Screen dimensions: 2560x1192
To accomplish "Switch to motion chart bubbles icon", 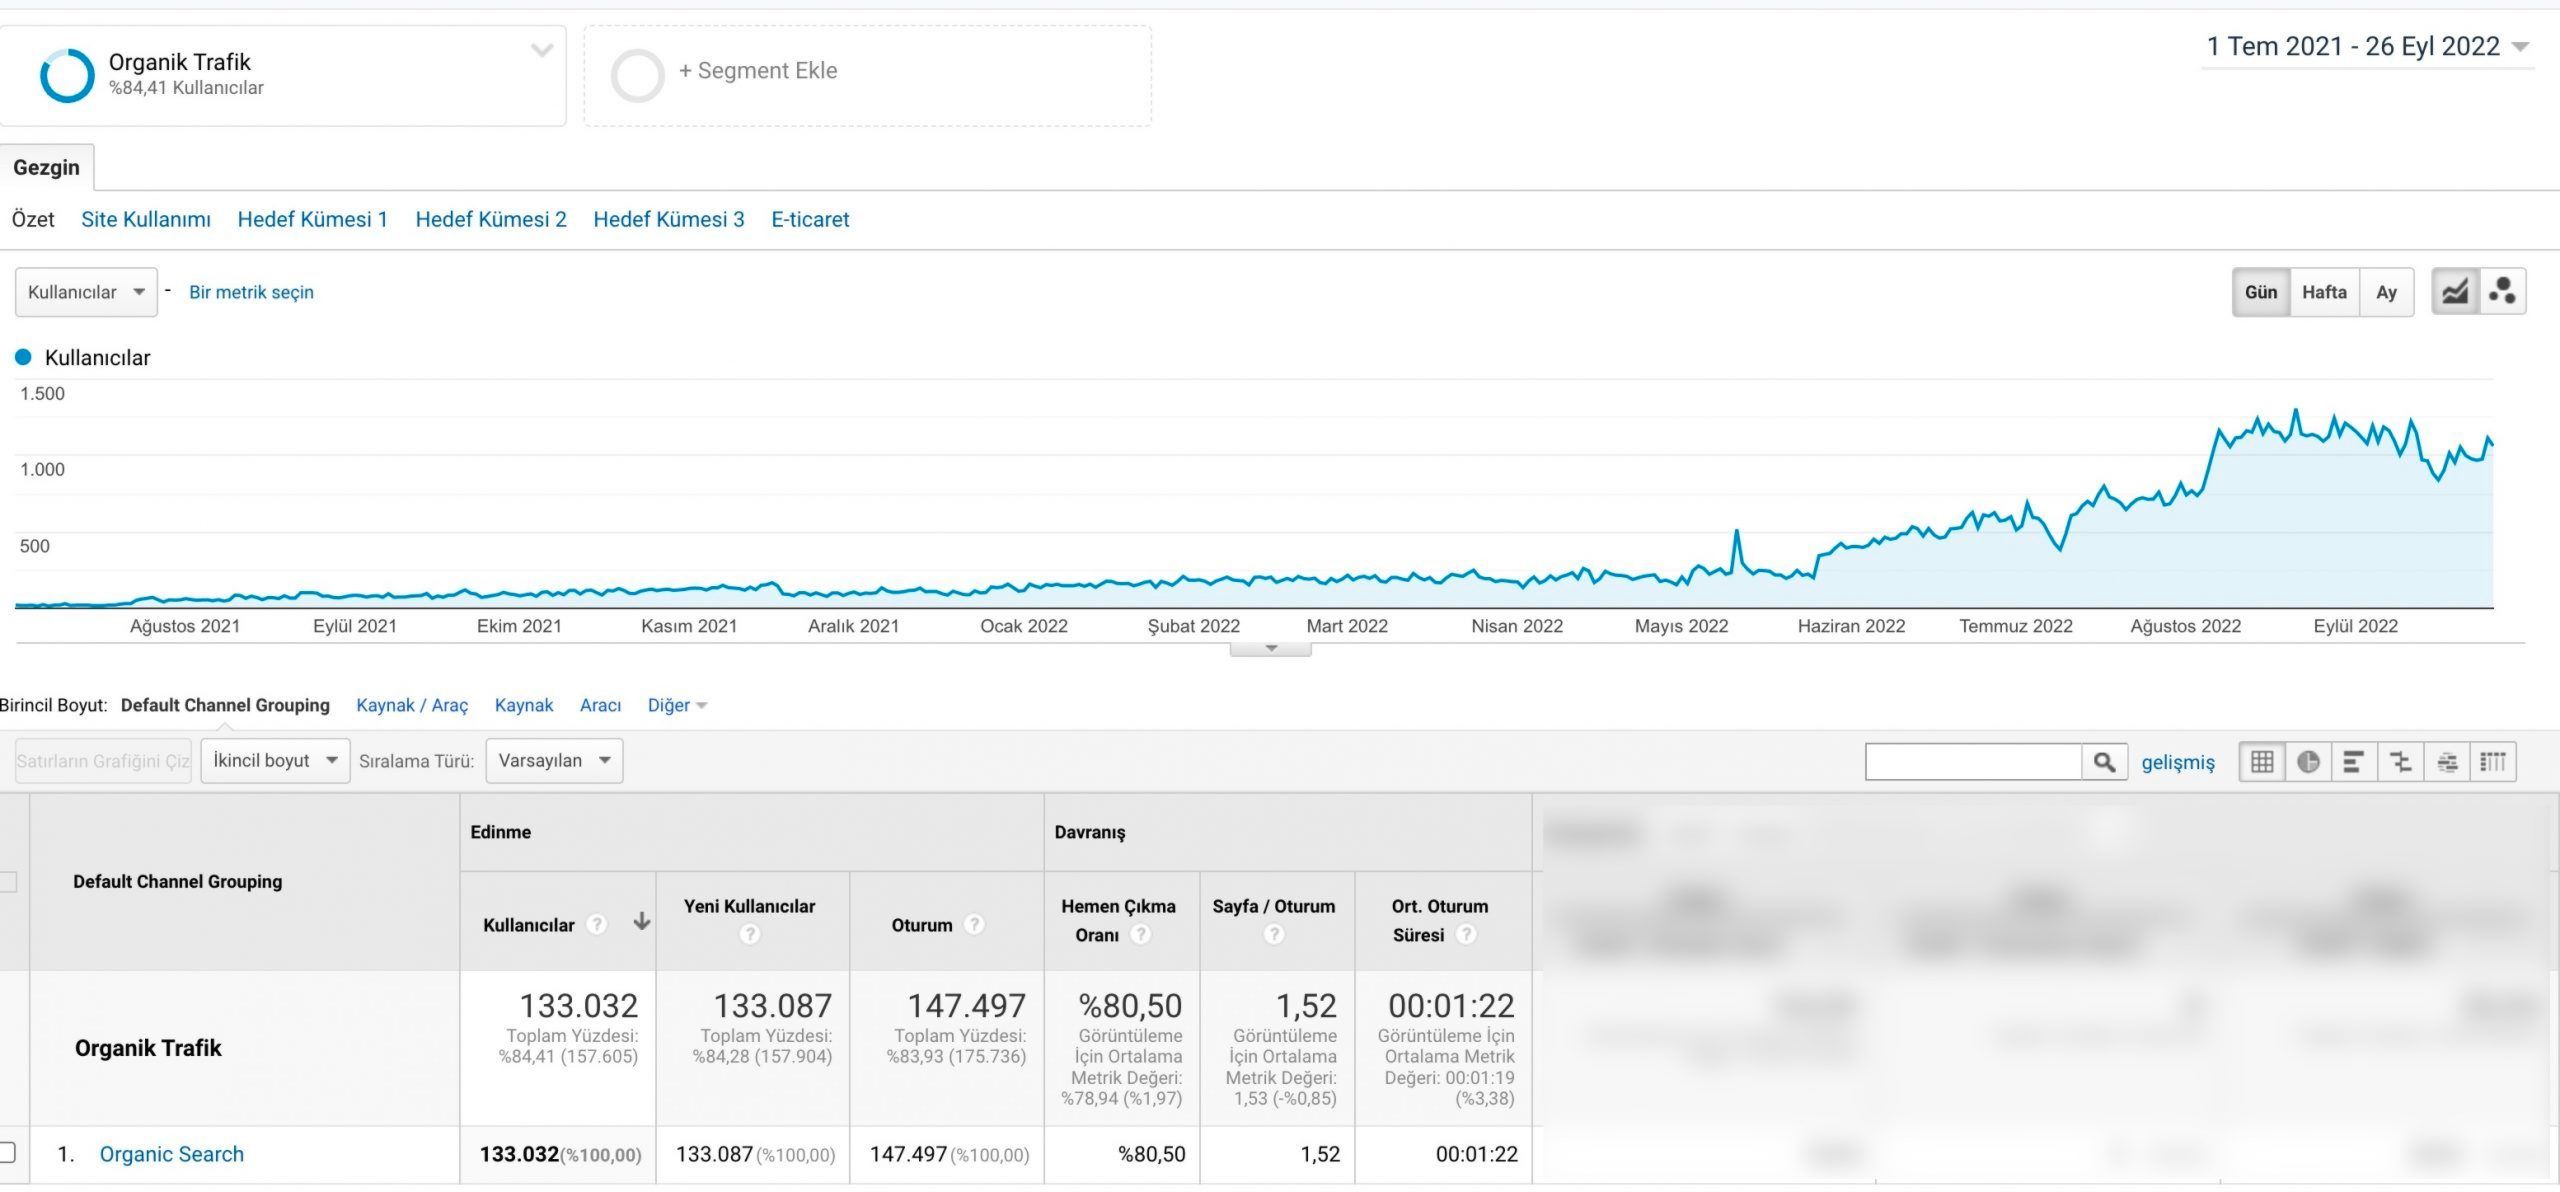I will [2503, 292].
